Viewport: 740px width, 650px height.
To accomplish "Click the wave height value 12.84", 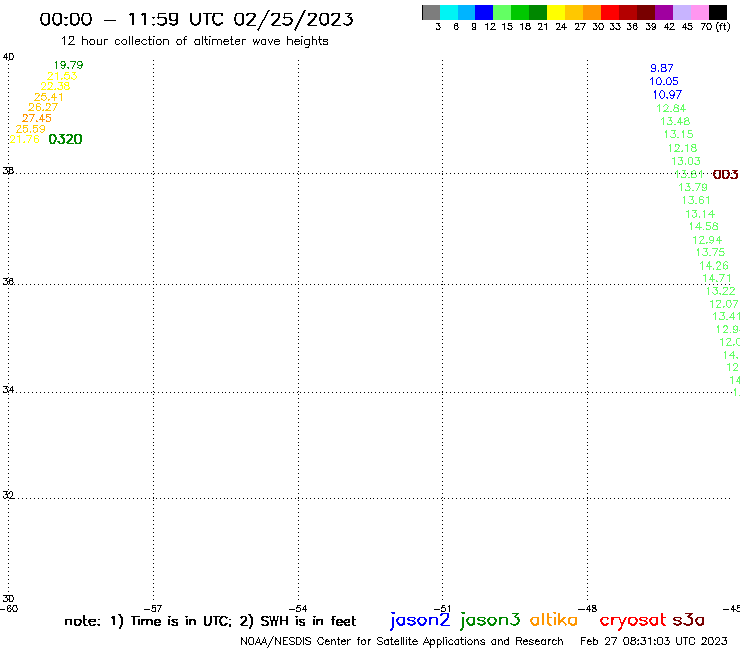I will click(671, 108).
